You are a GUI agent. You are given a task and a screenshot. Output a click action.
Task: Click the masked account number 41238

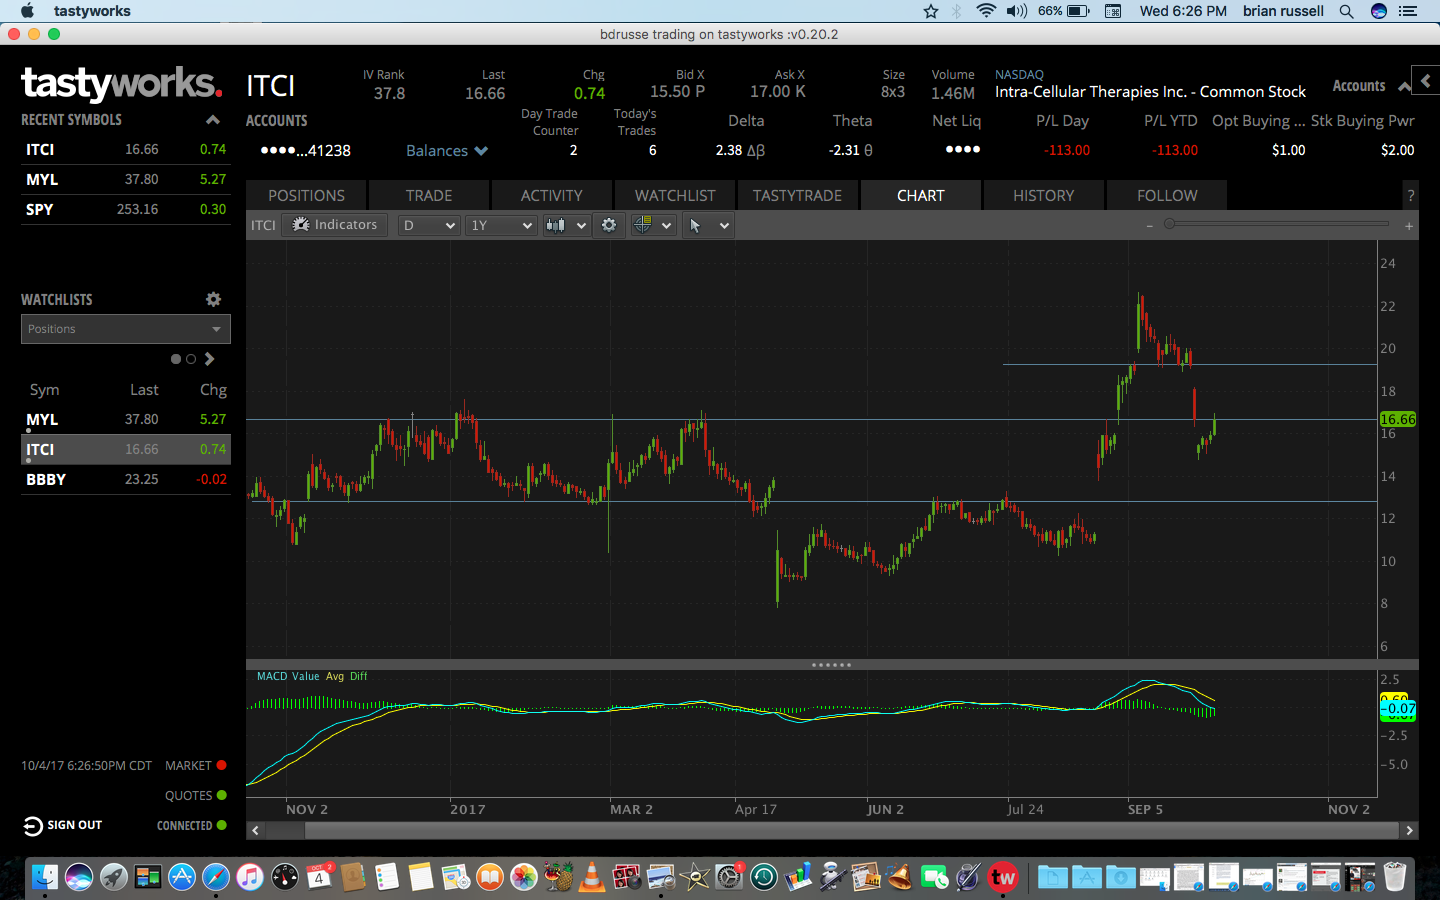(x=306, y=151)
